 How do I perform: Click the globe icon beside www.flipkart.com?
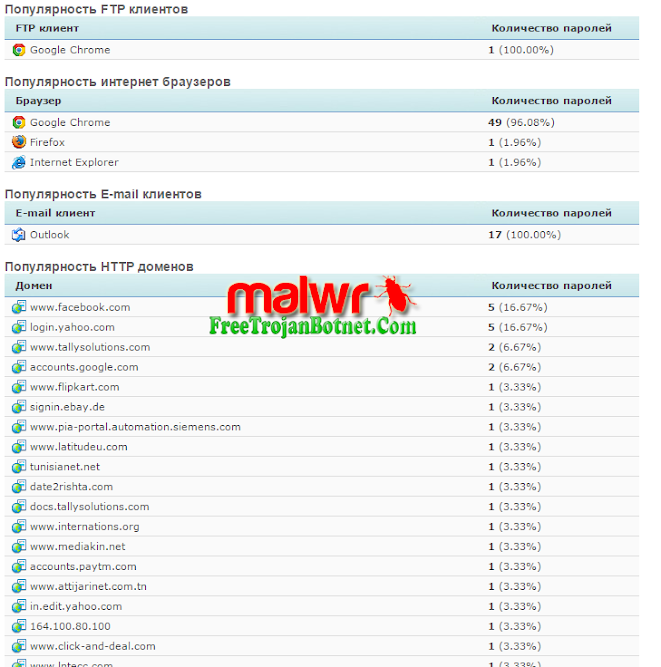(19, 387)
